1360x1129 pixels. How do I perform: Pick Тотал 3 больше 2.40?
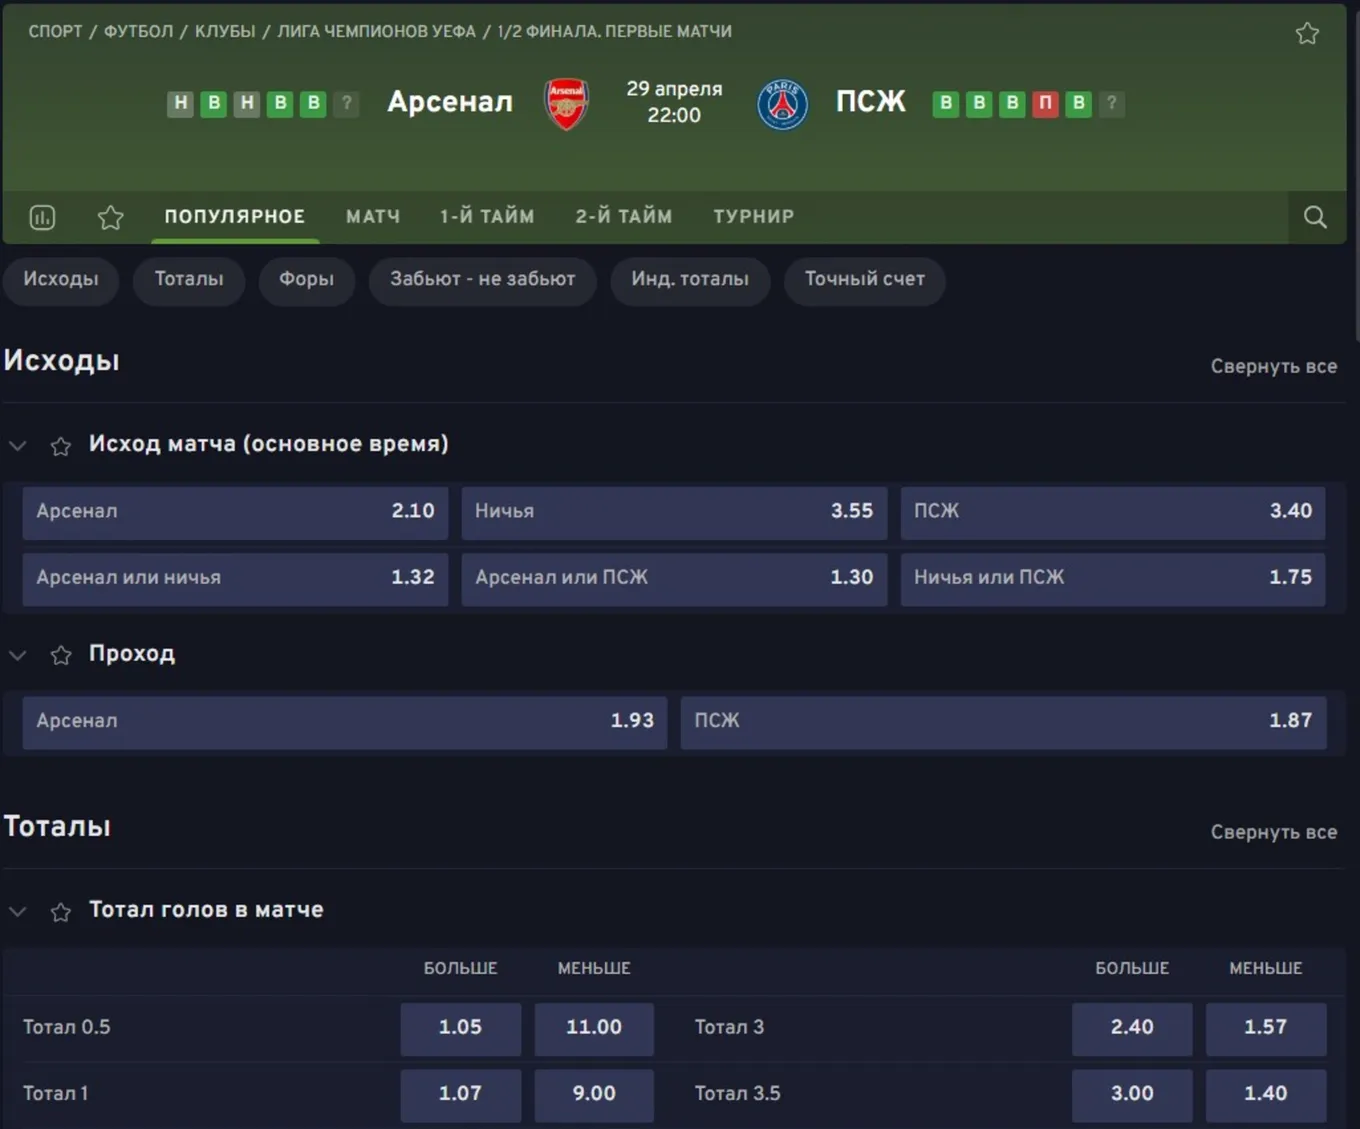1132,1029
